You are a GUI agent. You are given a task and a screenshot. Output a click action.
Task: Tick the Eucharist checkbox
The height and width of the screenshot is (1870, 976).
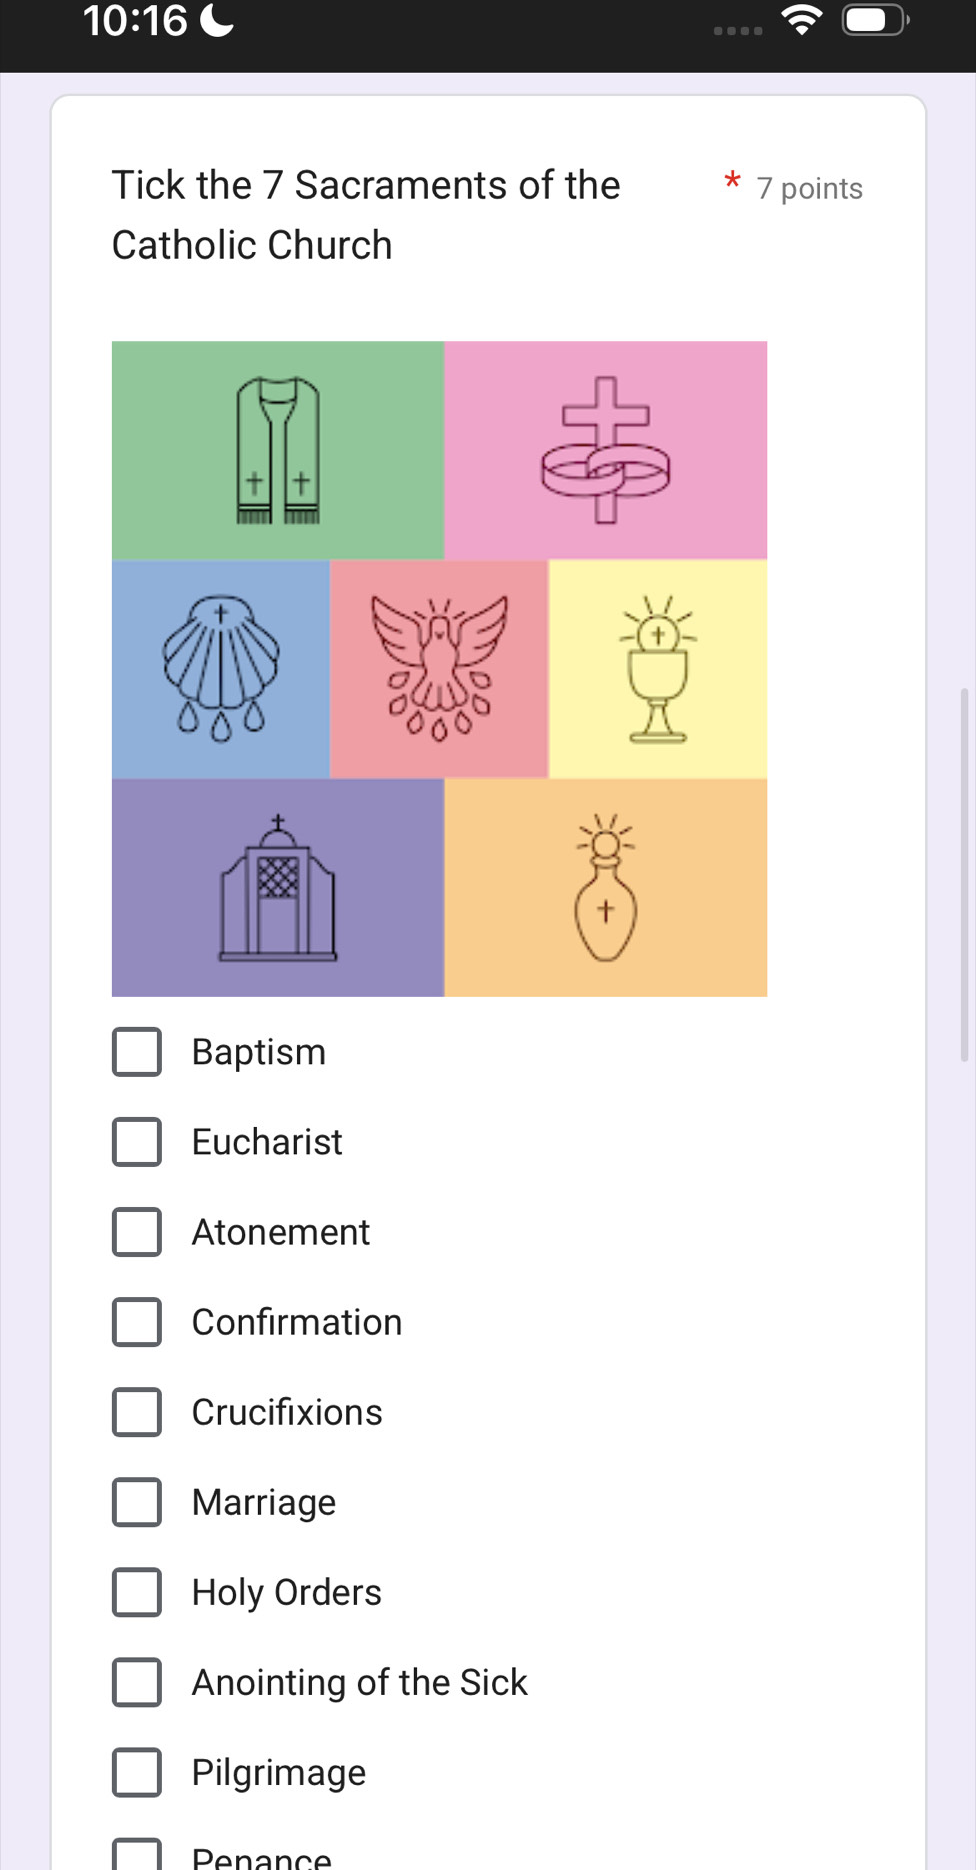point(137,1142)
